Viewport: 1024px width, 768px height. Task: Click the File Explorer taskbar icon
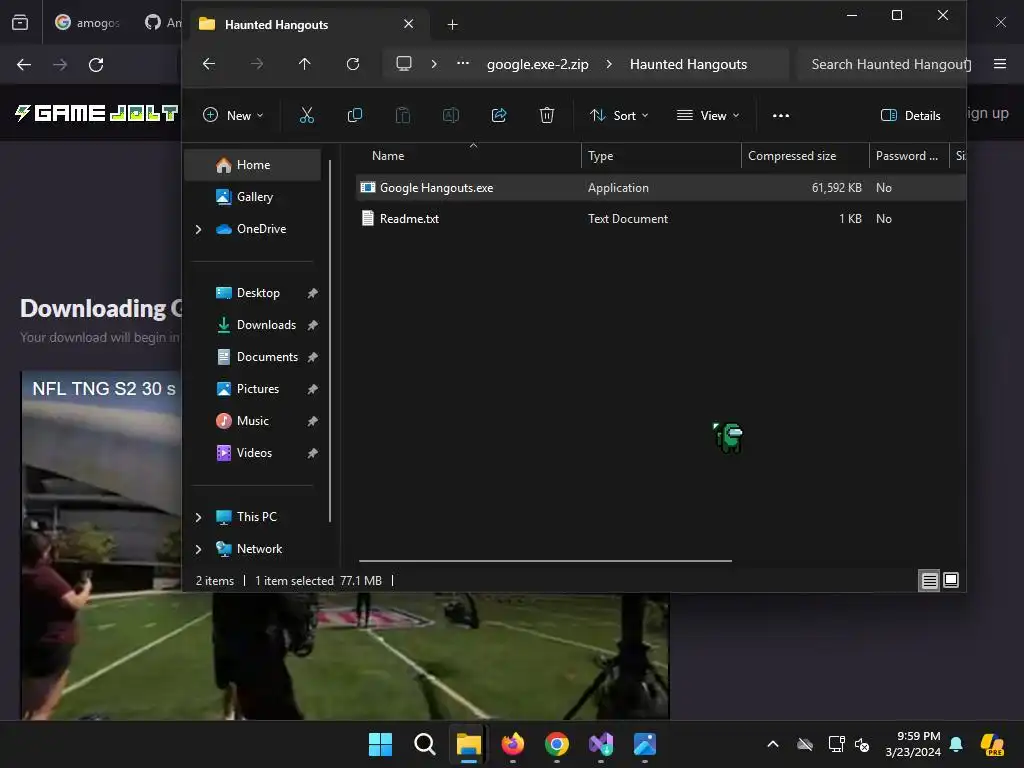(469, 744)
